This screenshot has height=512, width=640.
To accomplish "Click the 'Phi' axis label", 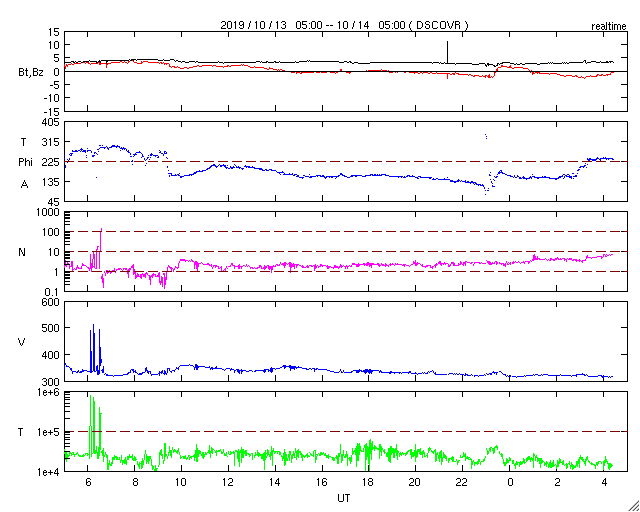I will tap(25, 163).
